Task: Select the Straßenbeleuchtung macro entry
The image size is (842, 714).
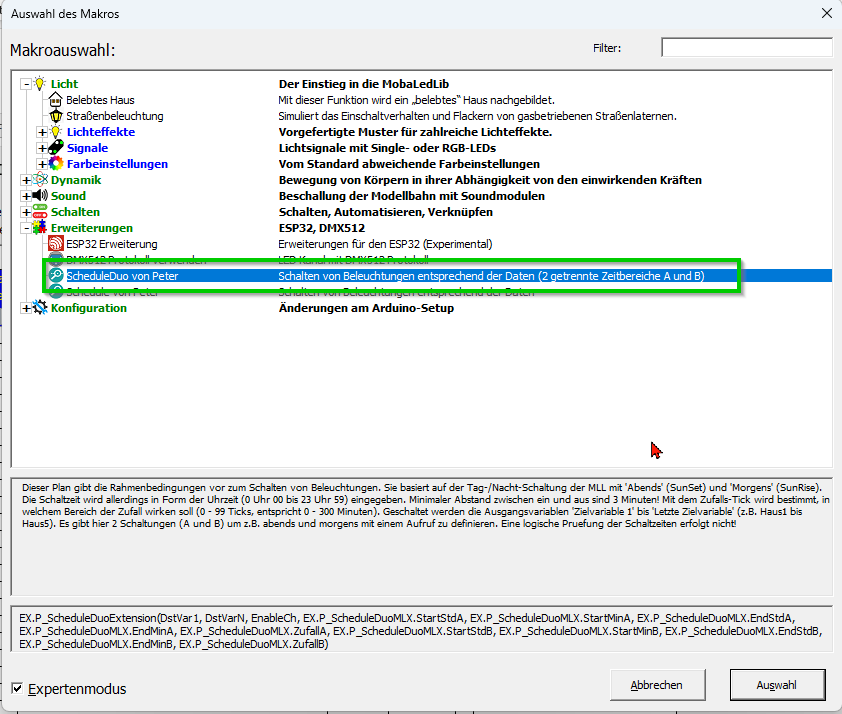Action: point(114,116)
